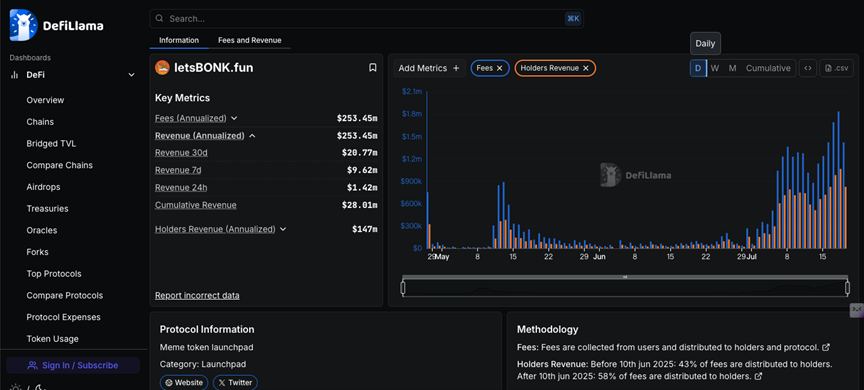
Task: Switch chart to Cumulative view
Action: click(x=768, y=68)
